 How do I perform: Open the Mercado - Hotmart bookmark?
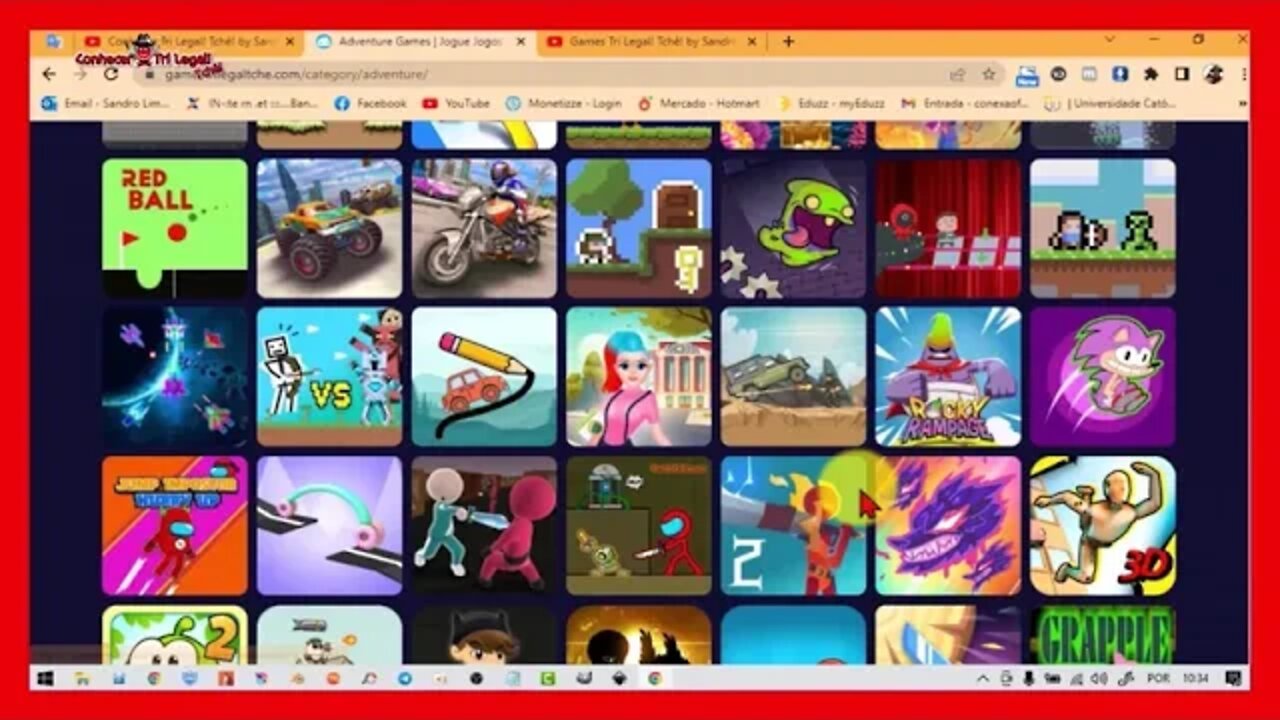point(699,103)
